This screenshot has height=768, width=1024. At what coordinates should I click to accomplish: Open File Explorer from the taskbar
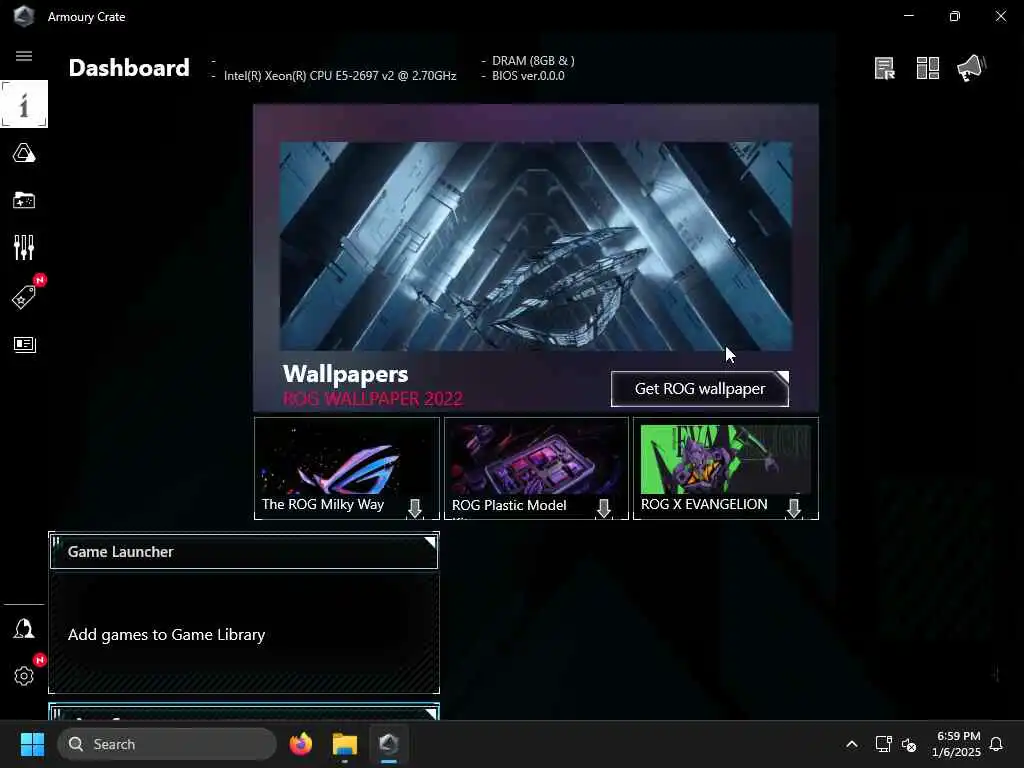tap(345, 744)
